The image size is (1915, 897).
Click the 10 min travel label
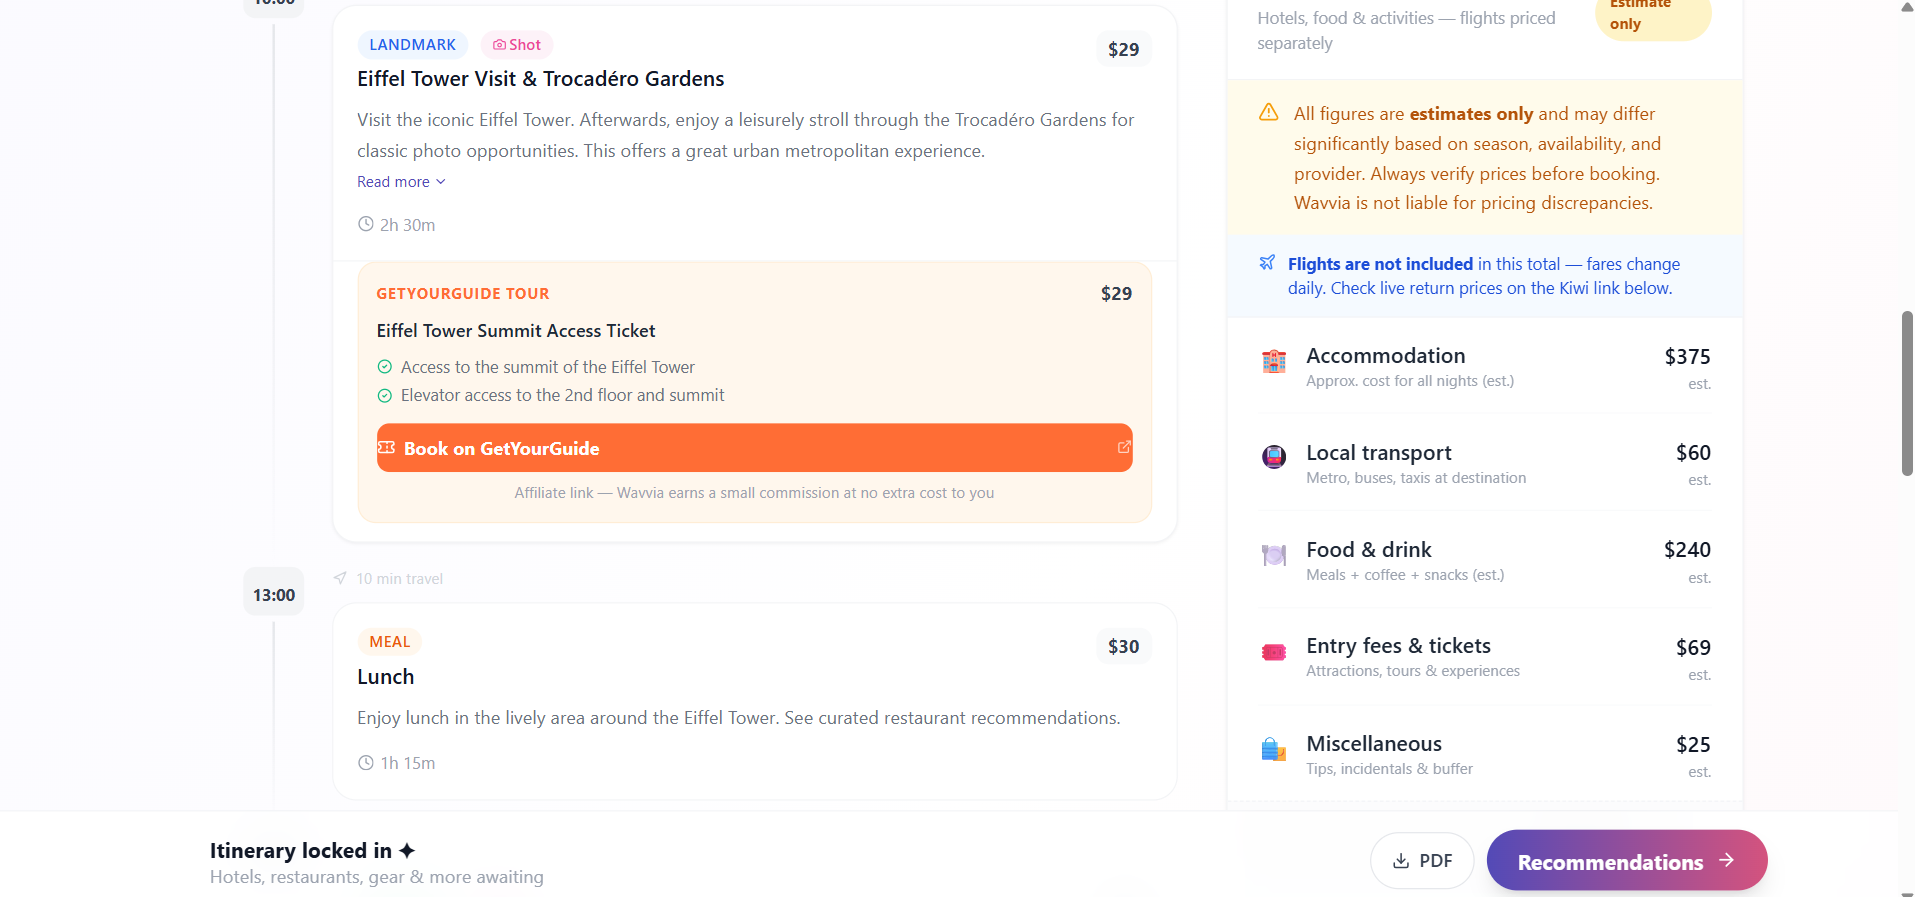(399, 579)
